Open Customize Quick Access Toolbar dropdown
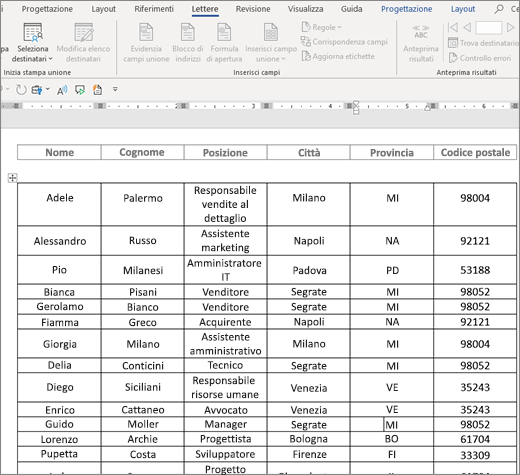Viewport: 520px width, 475px height. click(x=115, y=89)
